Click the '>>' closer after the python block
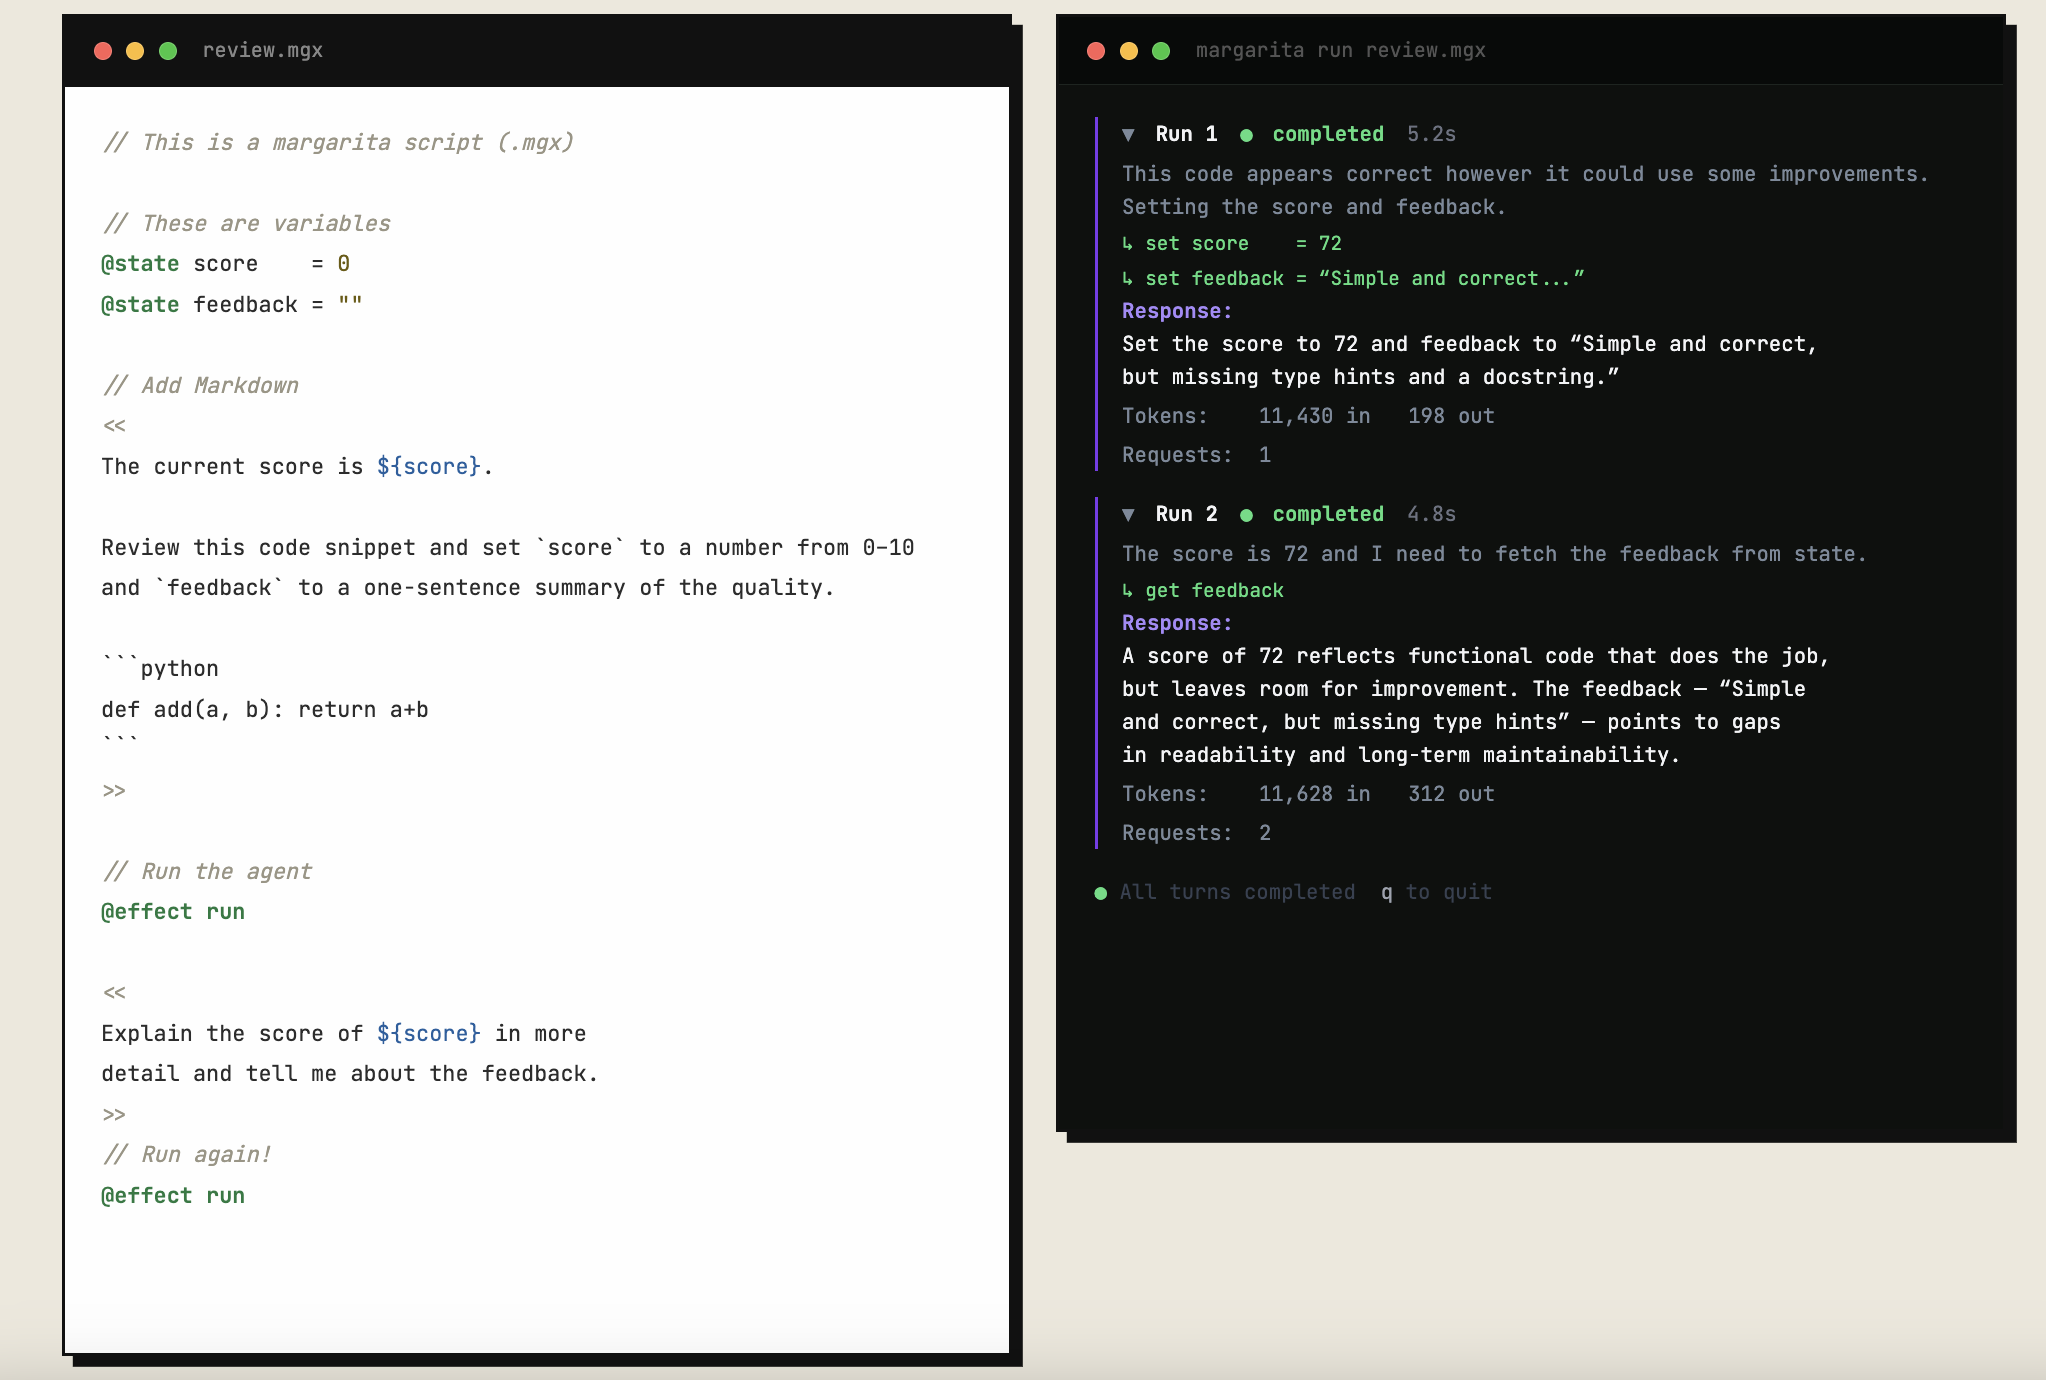 pyautogui.click(x=115, y=791)
